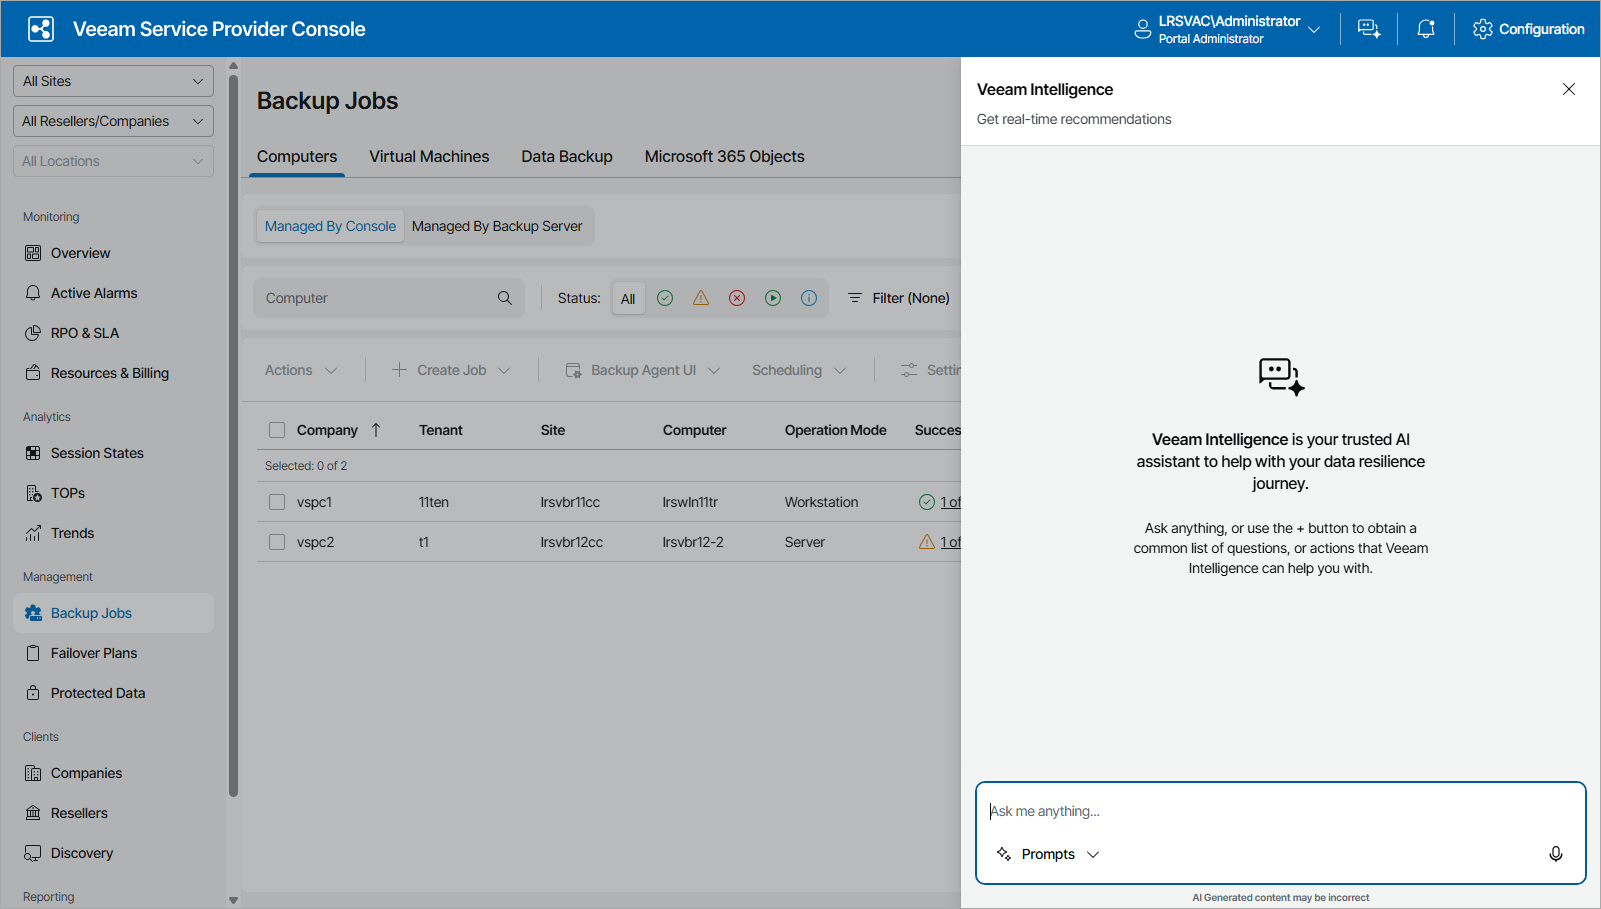Click the microphone voice input icon

point(1556,854)
